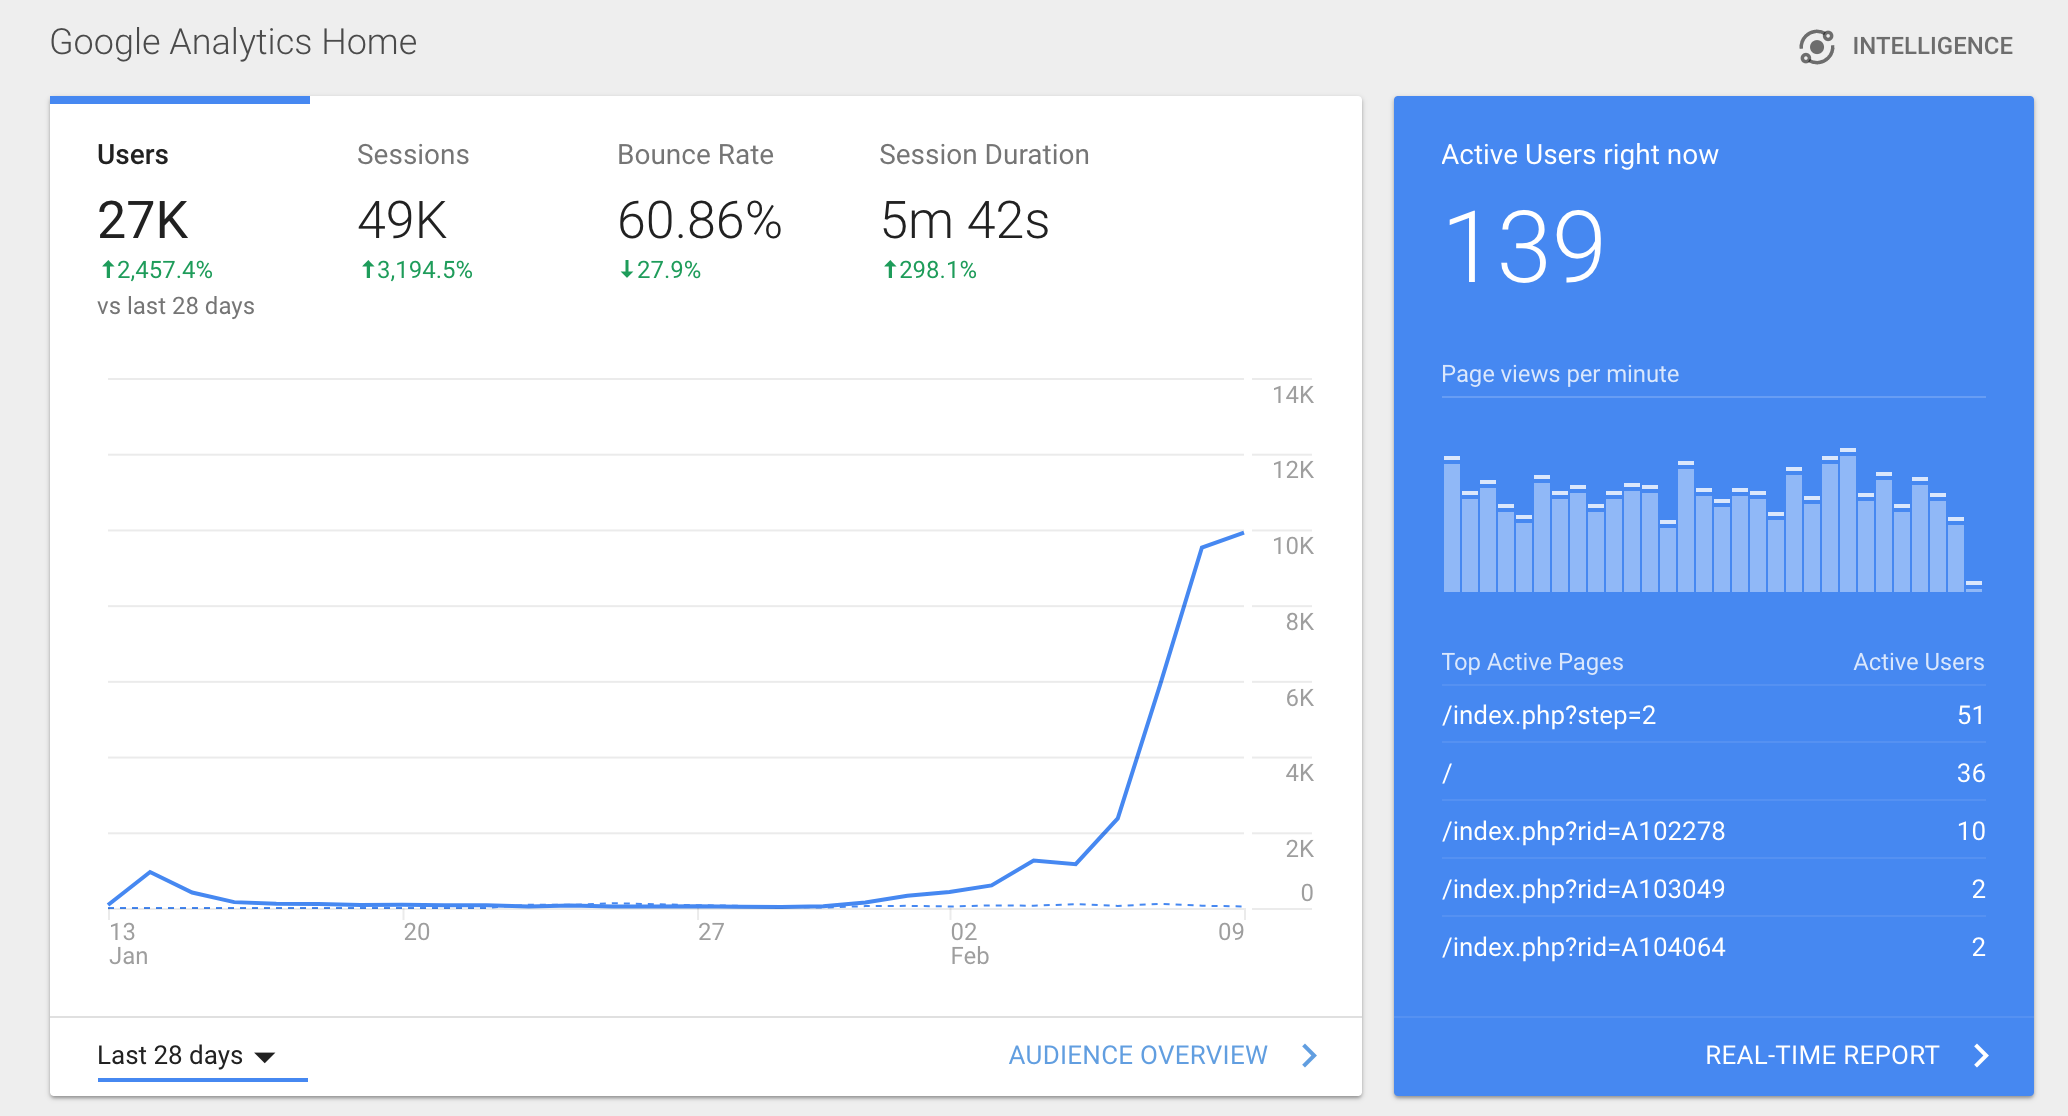
Task: Click the 5m 42s session duration value
Action: pyautogui.click(x=965, y=220)
